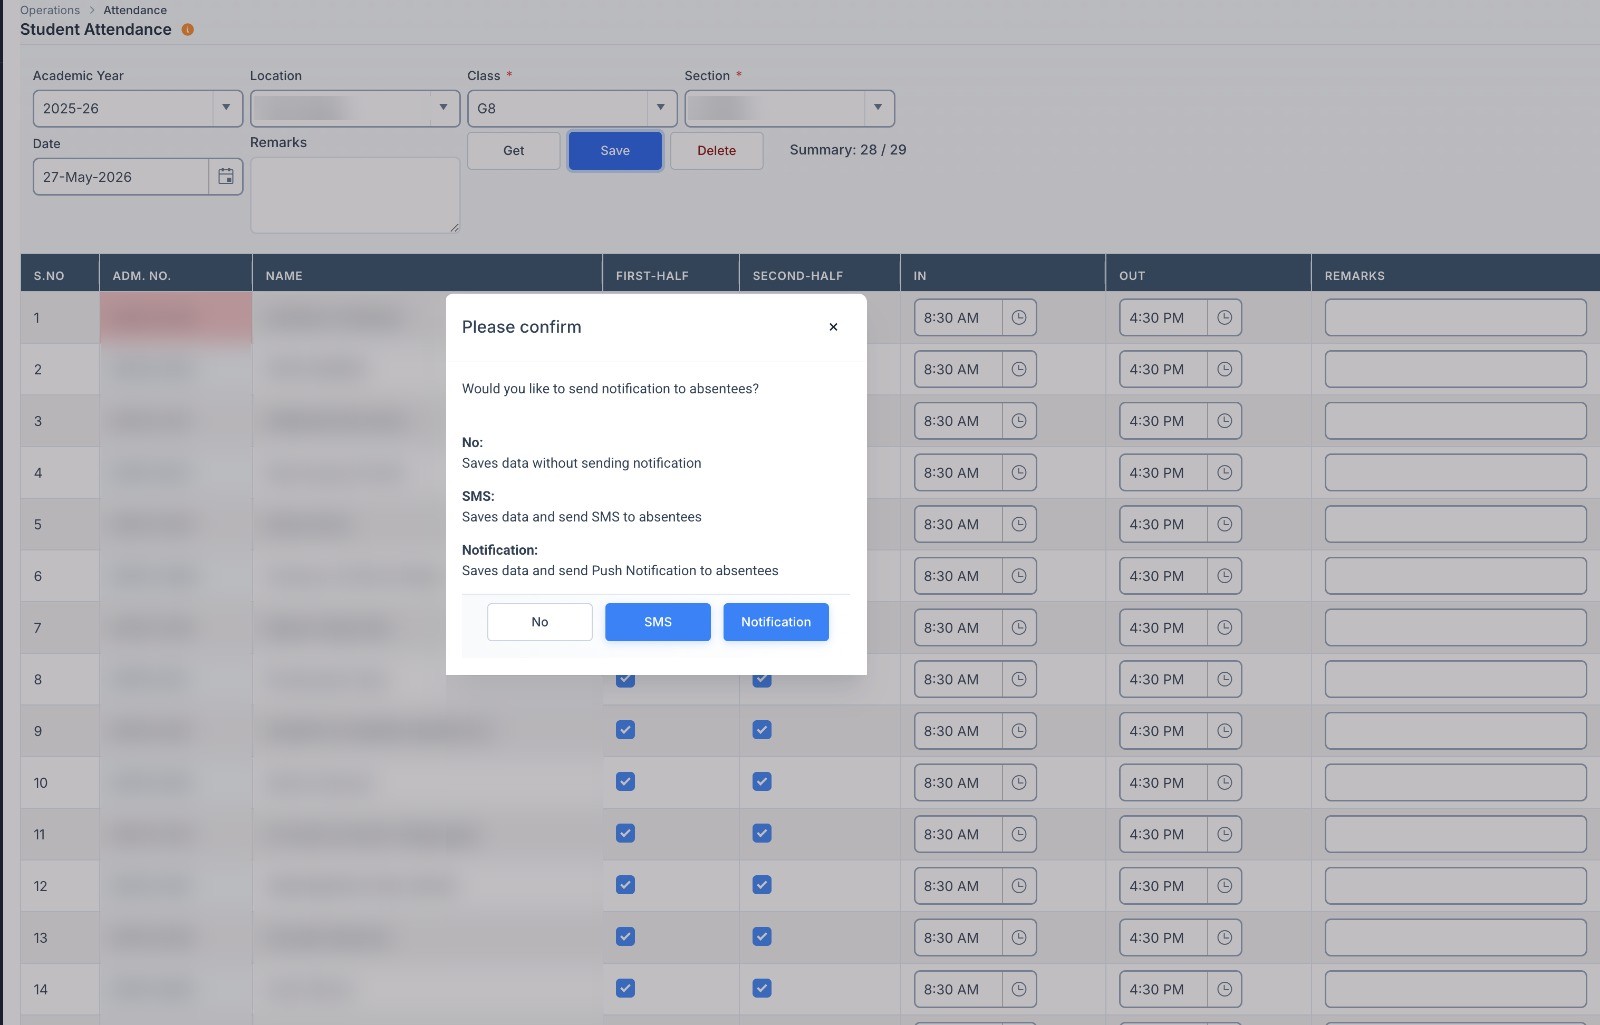This screenshot has width=1600, height=1025.
Task: Choose Notification button in confirm dialog
Action: 776,622
